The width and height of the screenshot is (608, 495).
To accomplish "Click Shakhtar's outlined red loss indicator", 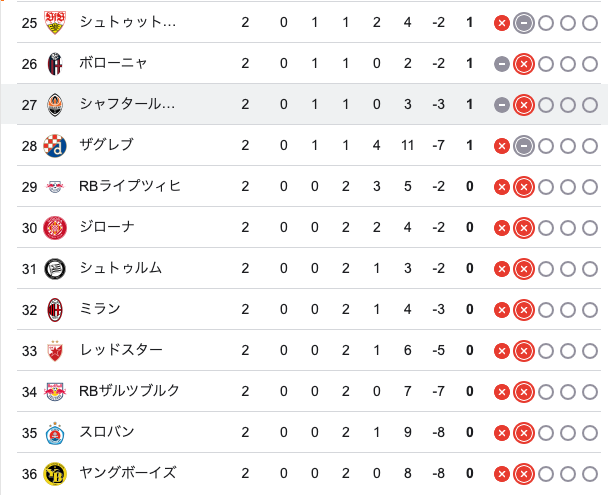I will tap(523, 105).
